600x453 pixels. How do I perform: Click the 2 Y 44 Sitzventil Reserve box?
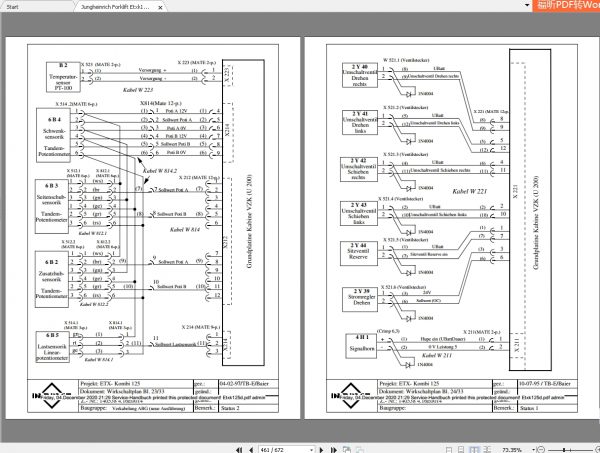359,253
